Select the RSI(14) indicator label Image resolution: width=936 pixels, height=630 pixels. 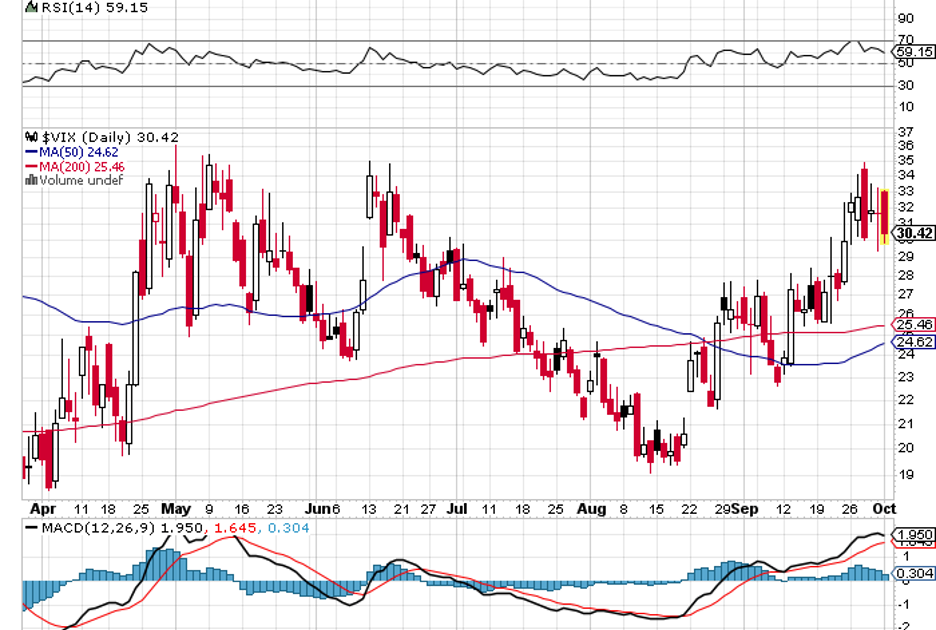coord(65,8)
